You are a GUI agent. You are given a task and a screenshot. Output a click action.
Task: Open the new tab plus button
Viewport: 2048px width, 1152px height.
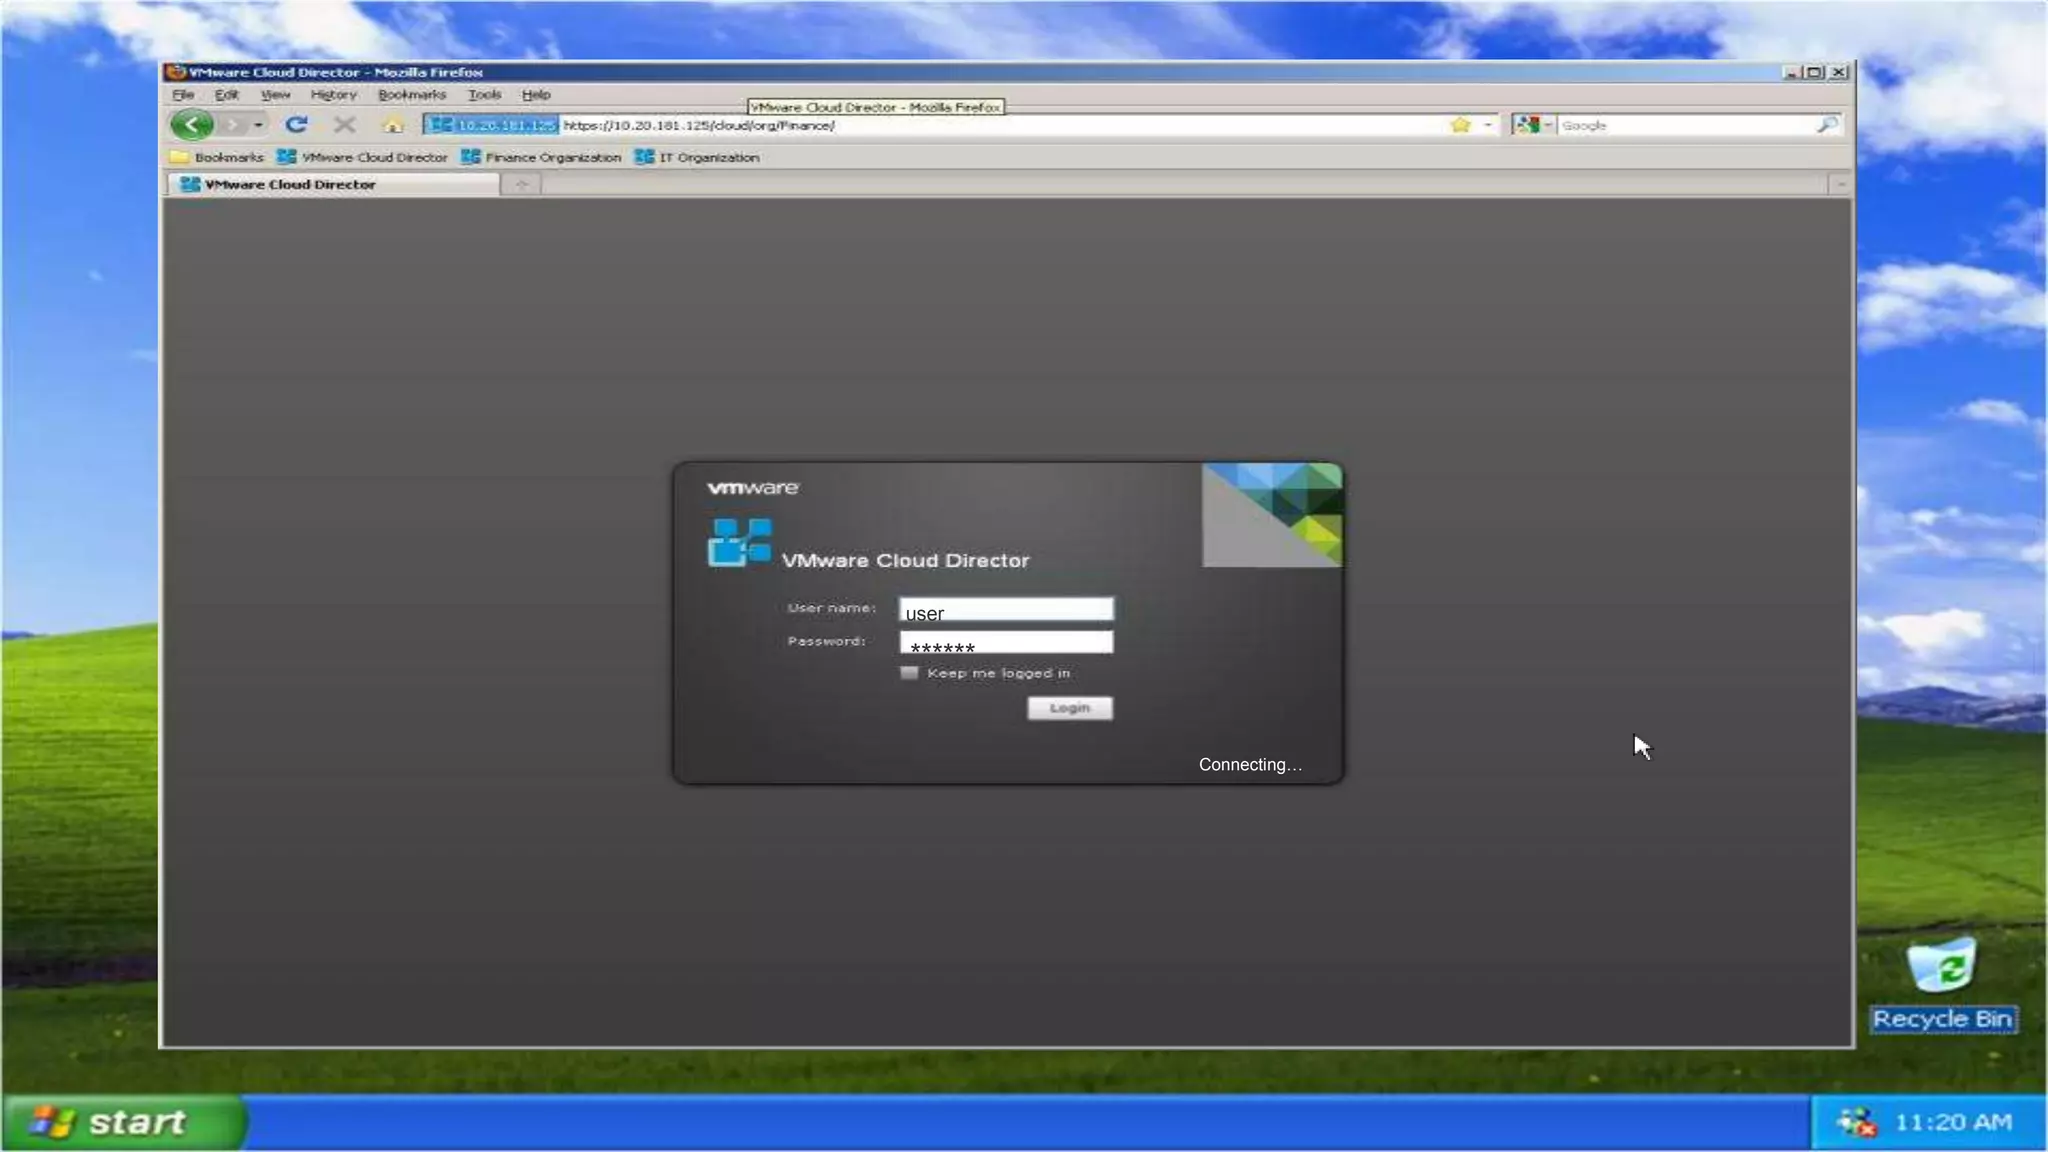pos(521,184)
